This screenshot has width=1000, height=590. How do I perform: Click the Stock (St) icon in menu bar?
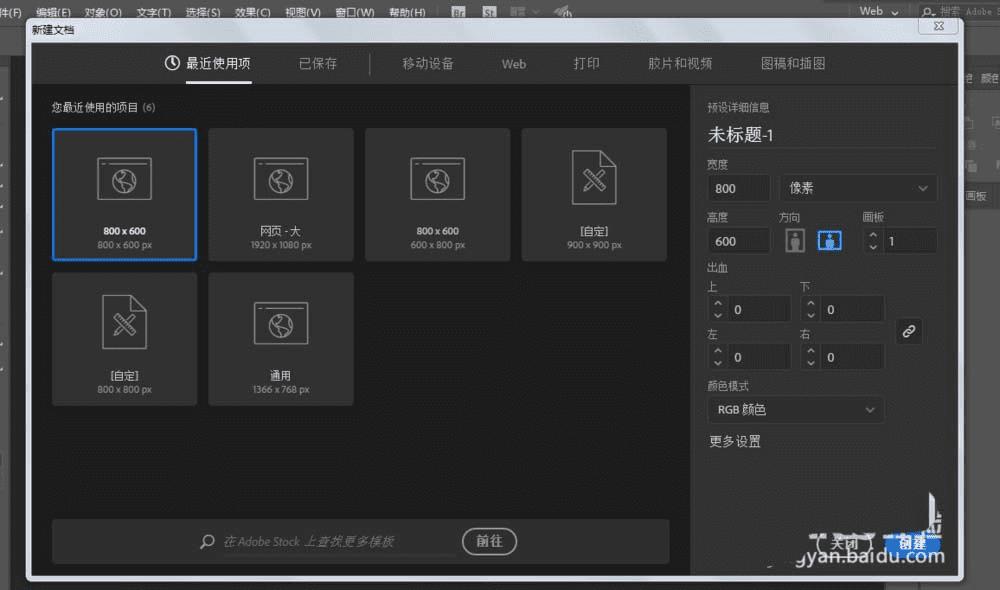(x=489, y=12)
